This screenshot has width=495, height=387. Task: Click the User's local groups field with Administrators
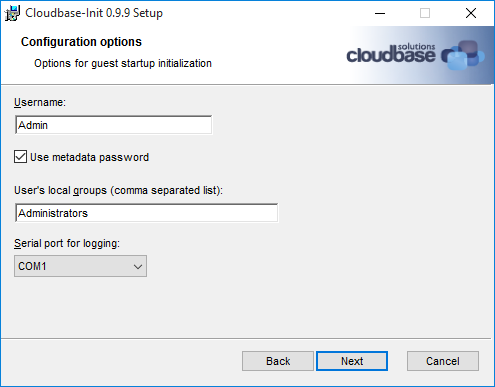[146, 213]
